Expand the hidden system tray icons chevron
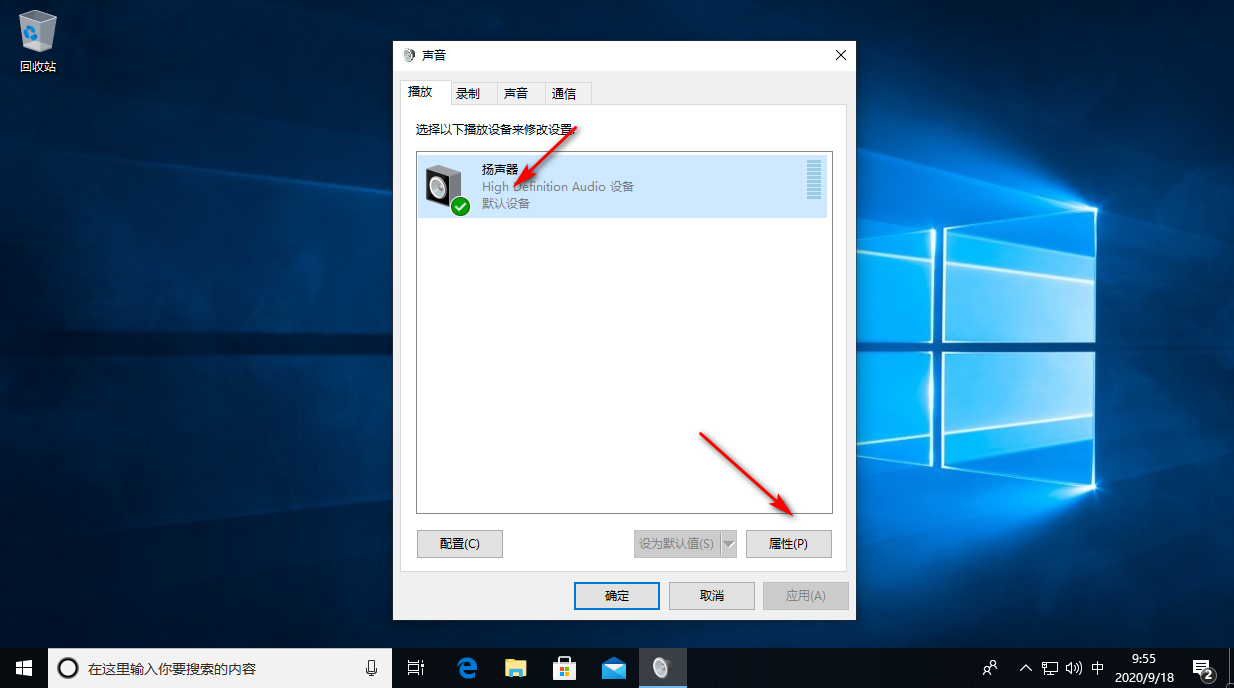Screen dimensions: 1234x688 coord(1026,668)
